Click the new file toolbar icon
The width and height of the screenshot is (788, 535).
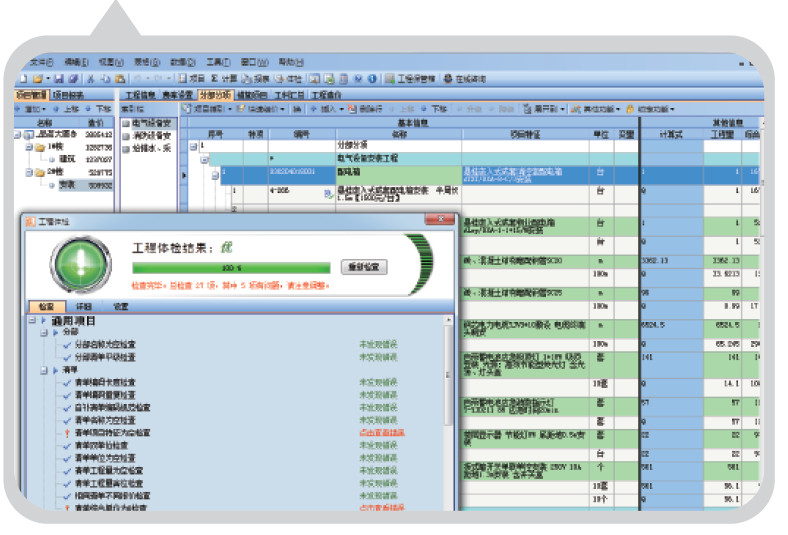[23, 78]
